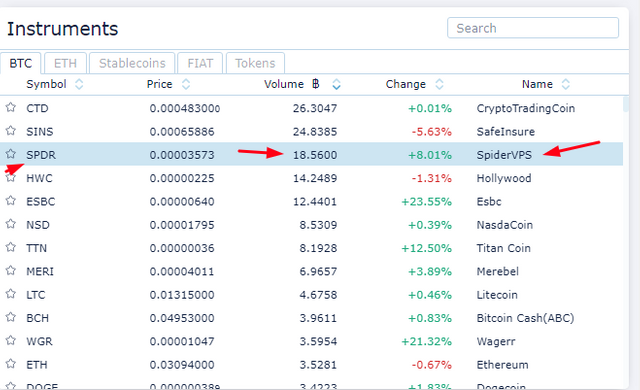Click the Titan Coin name

503,248
